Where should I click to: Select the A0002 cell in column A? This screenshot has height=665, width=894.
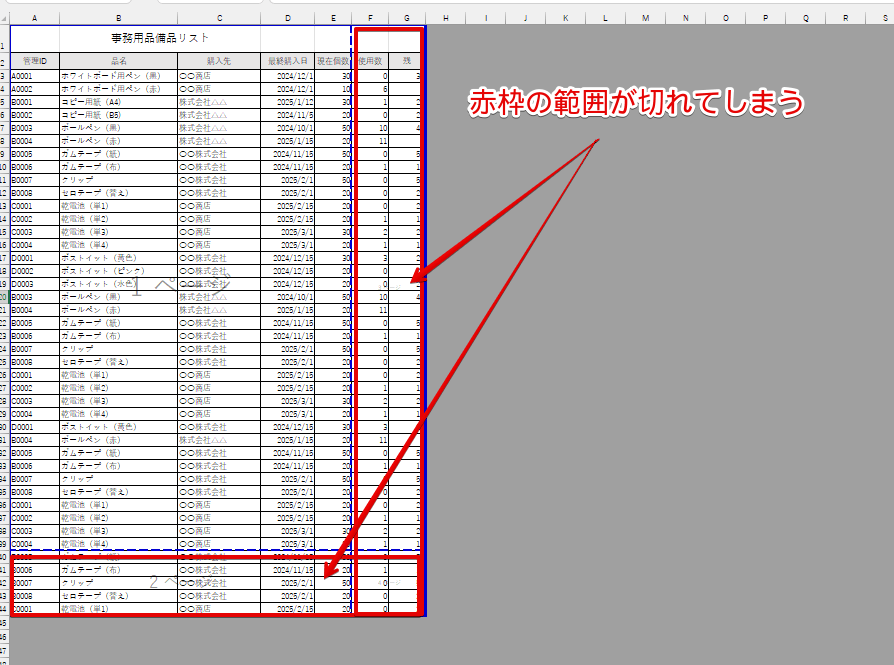click(35, 88)
